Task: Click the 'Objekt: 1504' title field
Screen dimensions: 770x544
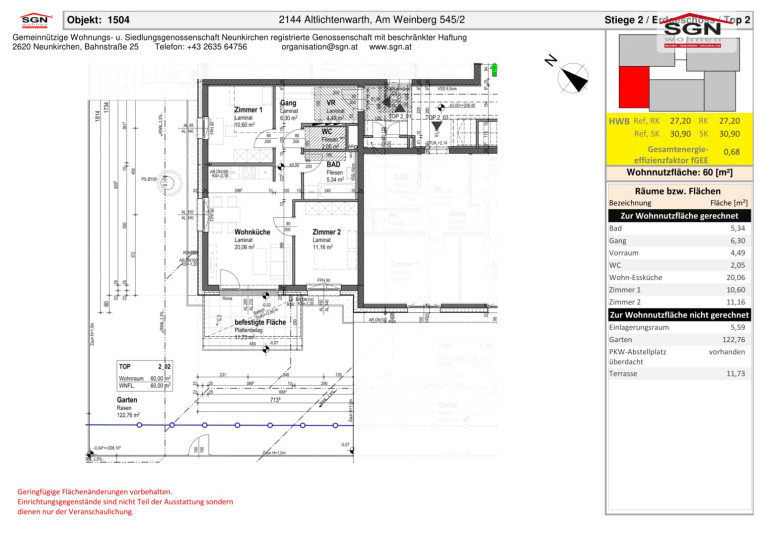Action: (98, 19)
